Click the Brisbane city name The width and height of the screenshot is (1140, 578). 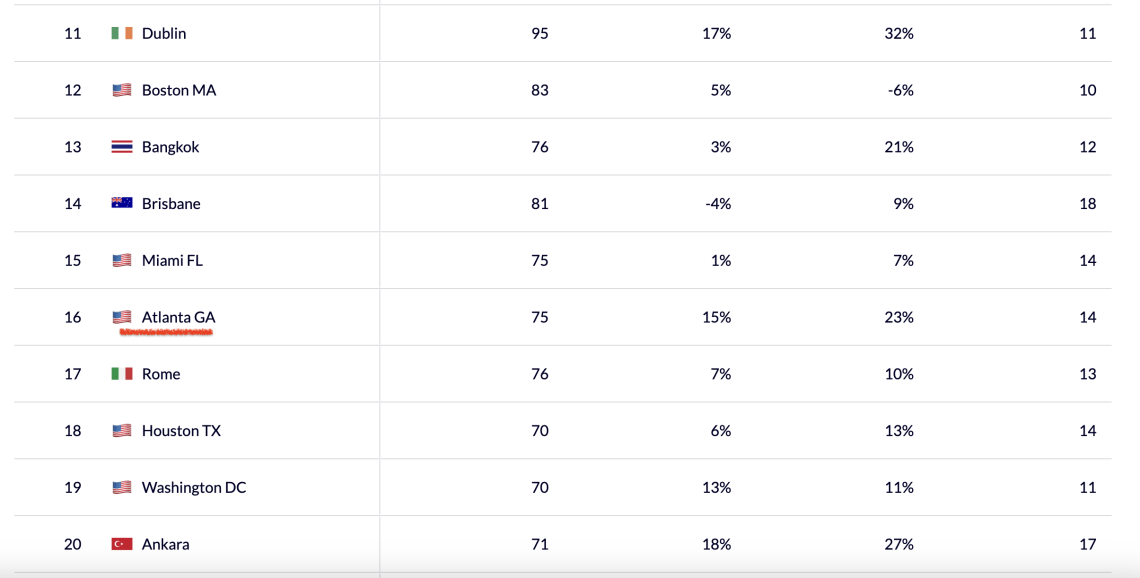click(x=171, y=203)
